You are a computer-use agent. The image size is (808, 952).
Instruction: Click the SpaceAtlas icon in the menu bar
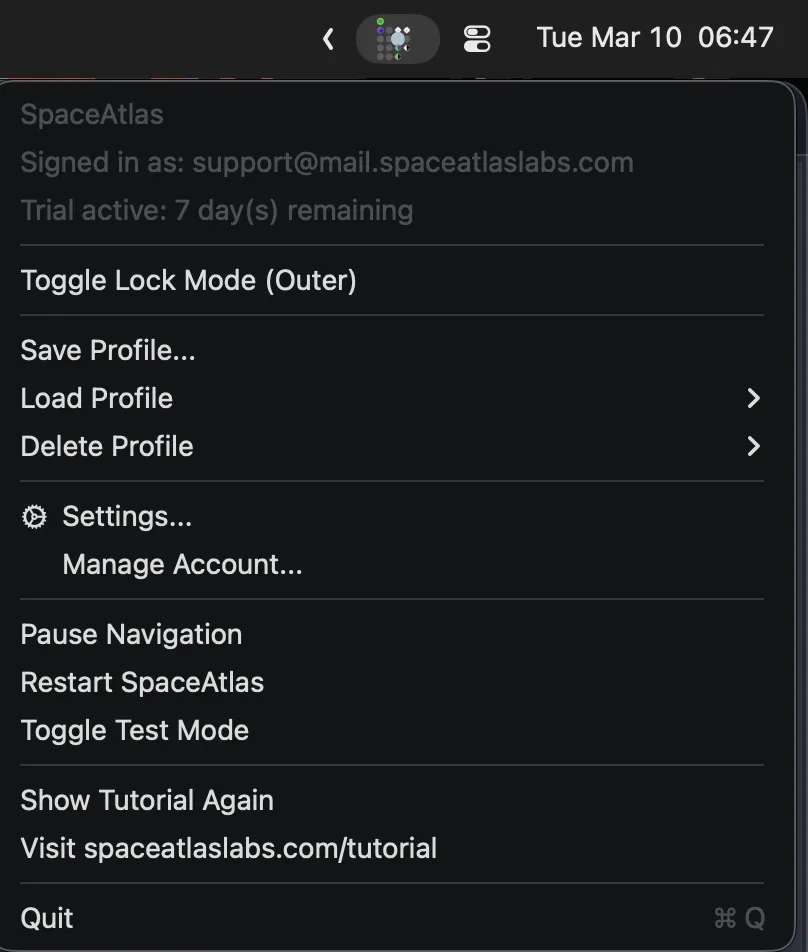[398, 38]
